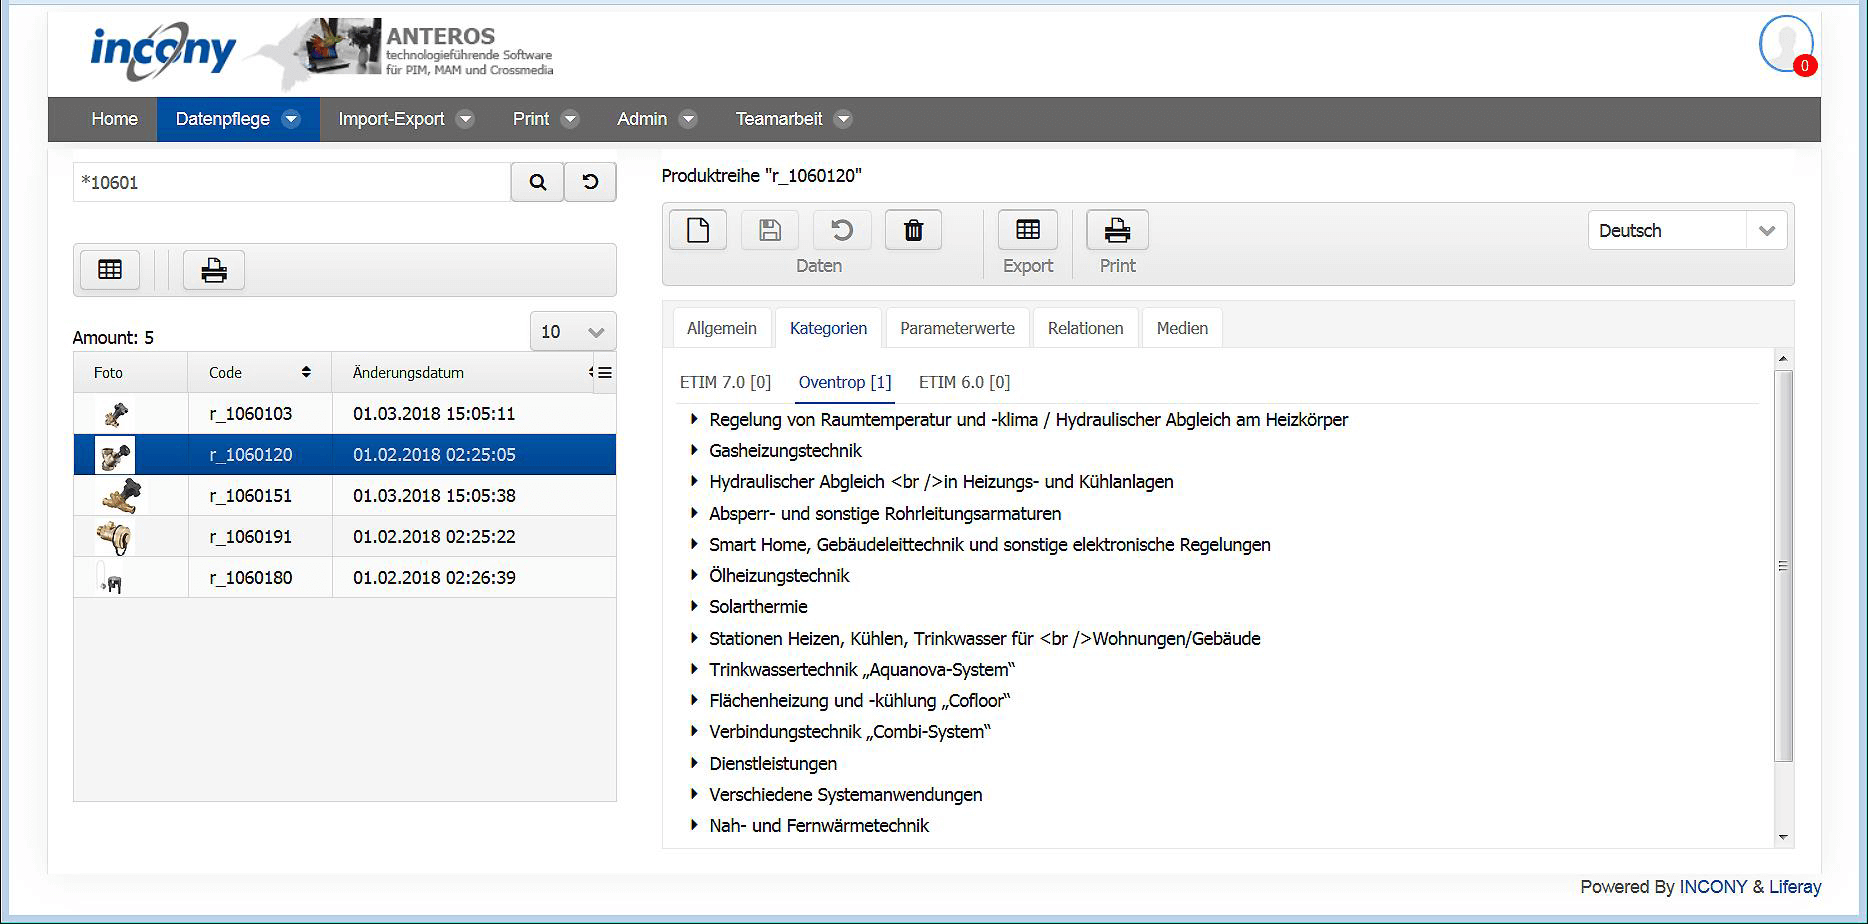
Task: Click the category tree scrollbar up arrow
Action: (1783, 359)
